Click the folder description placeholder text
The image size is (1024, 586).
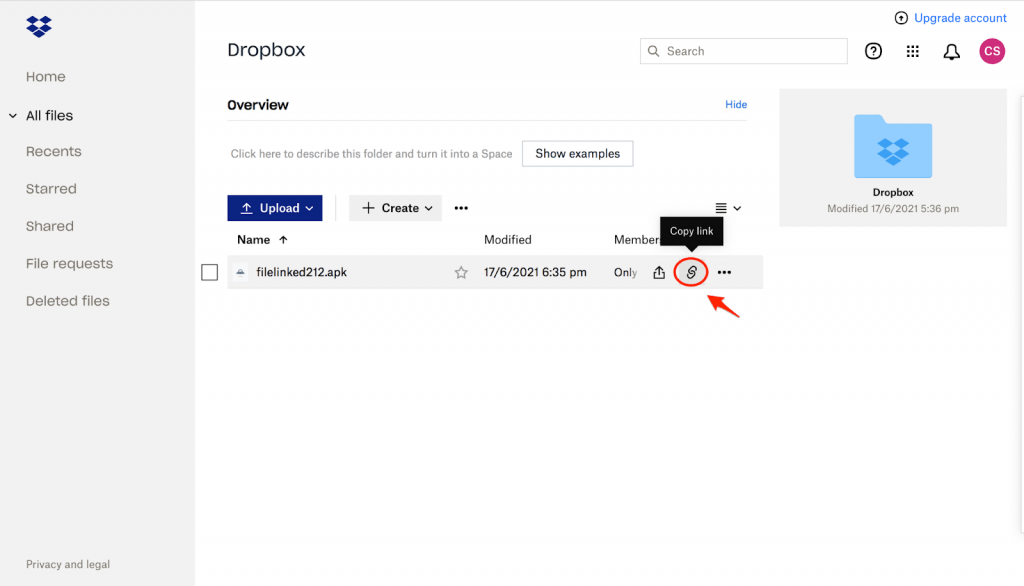click(371, 154)
